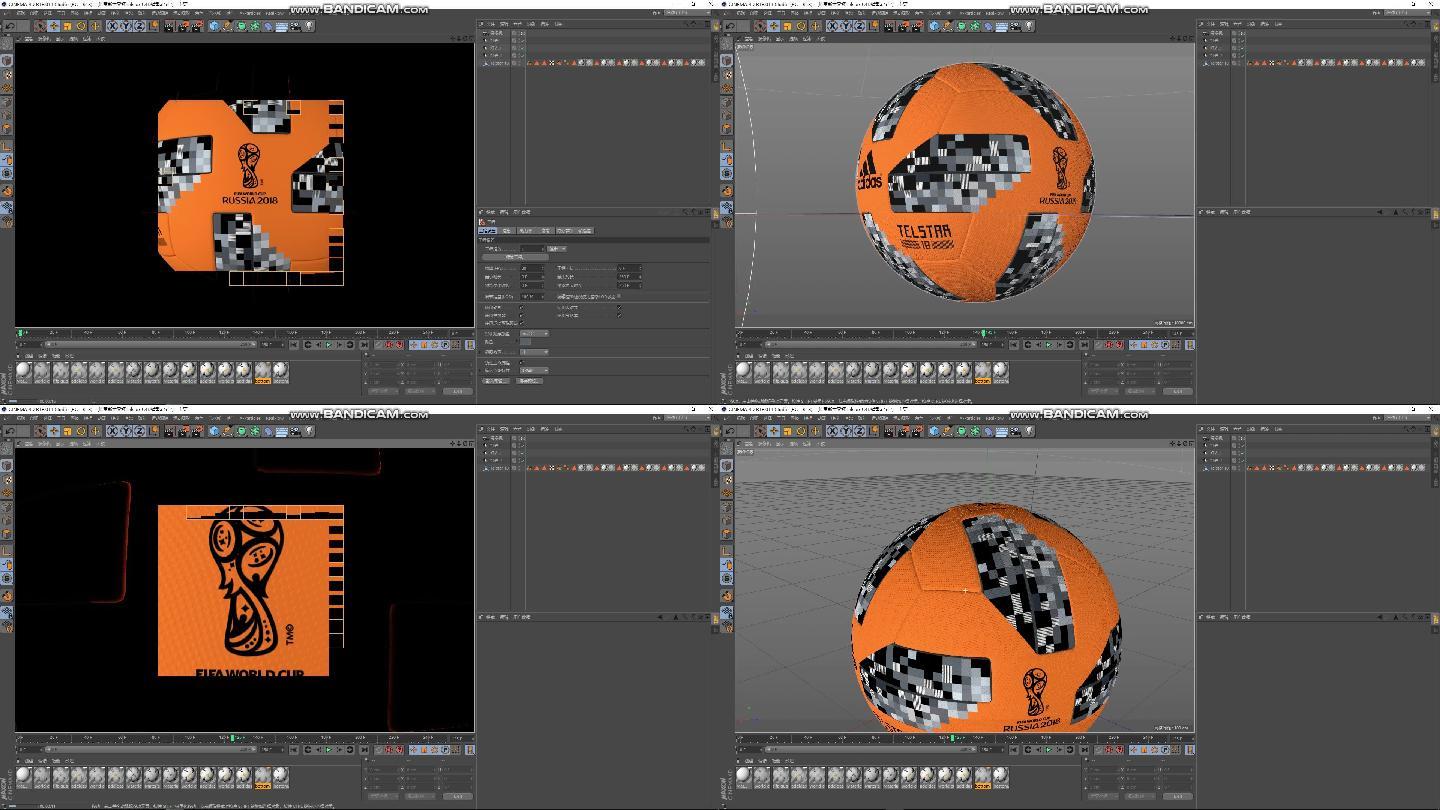
Task: Open first coordinate manager dropdown, top-left window
Action: [x=383, y=392]
